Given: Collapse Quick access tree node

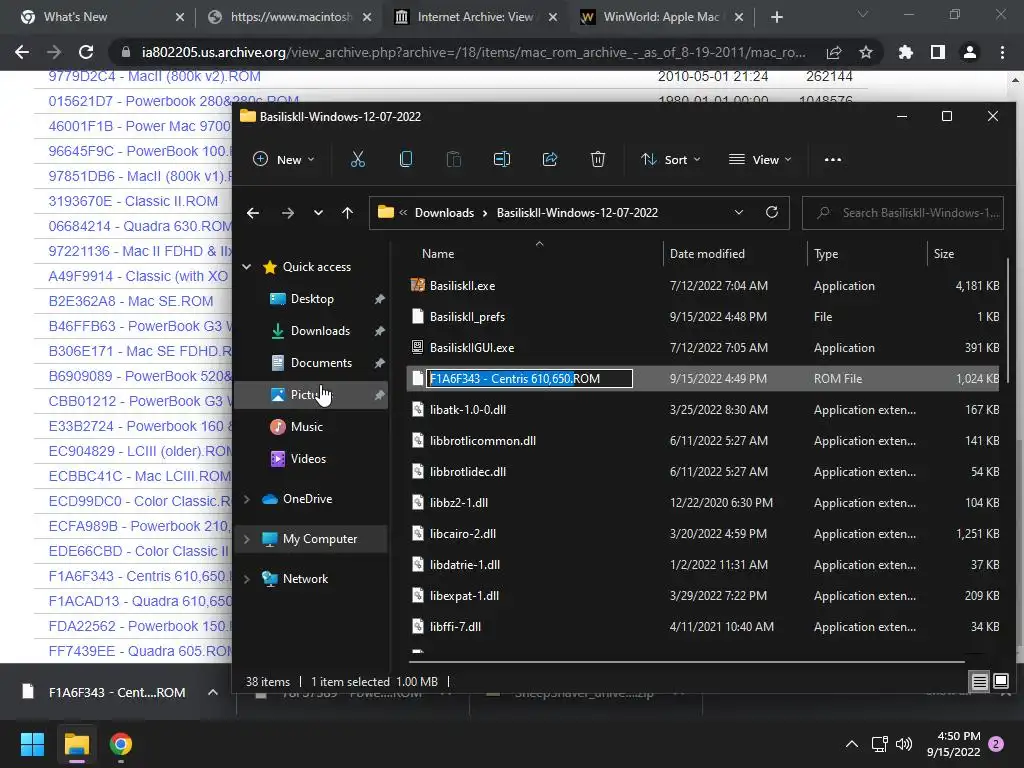Looking at the screenshot, I should click(247, 266).
